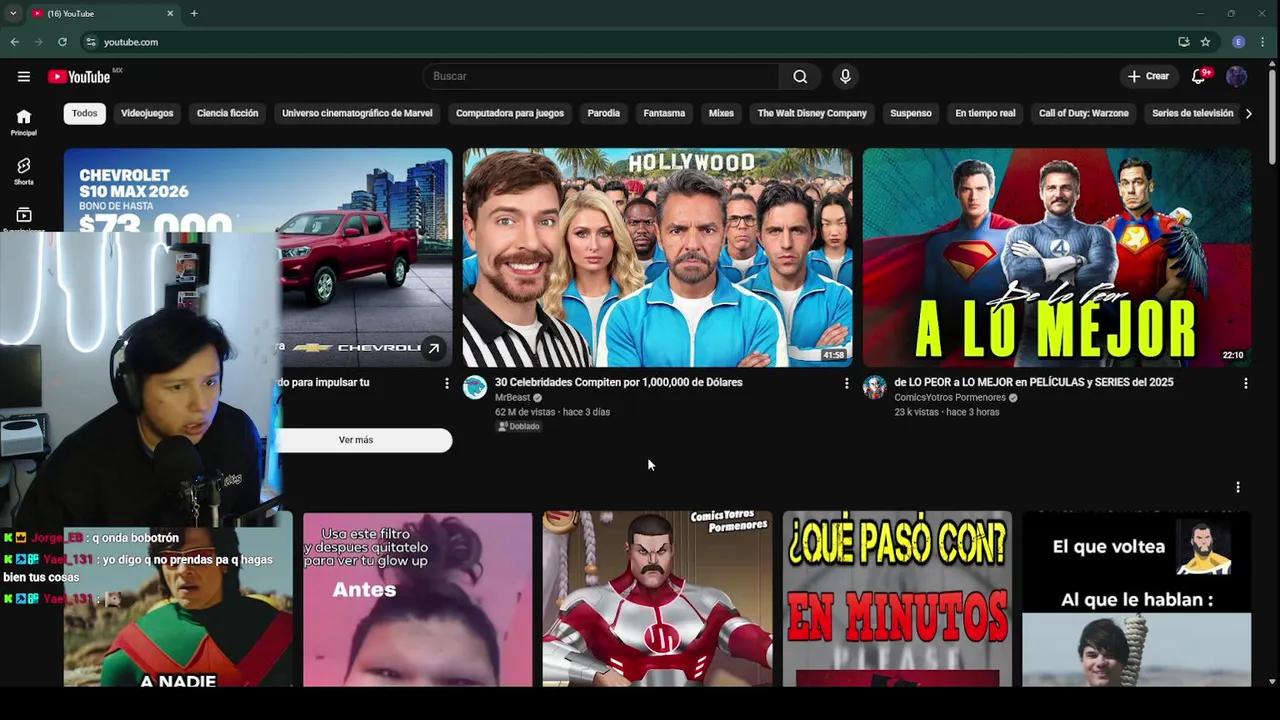Open the El que voltea Short
1280x720 pixels.
point(1137,599)
